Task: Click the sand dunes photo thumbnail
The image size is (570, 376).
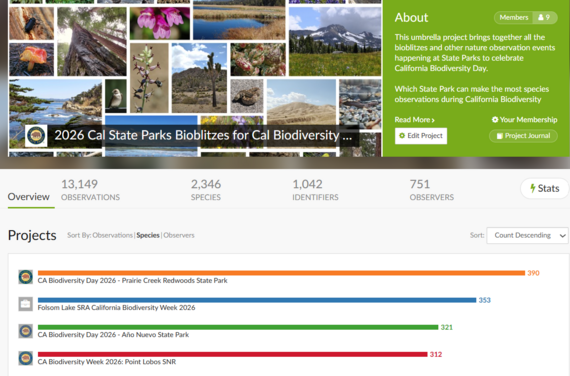Action: (301, 102)
